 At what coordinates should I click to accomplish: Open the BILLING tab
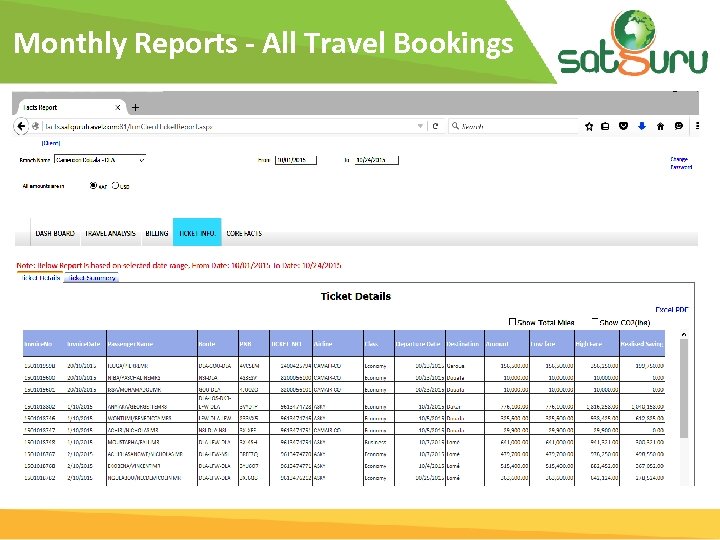(x=157, y=233)
